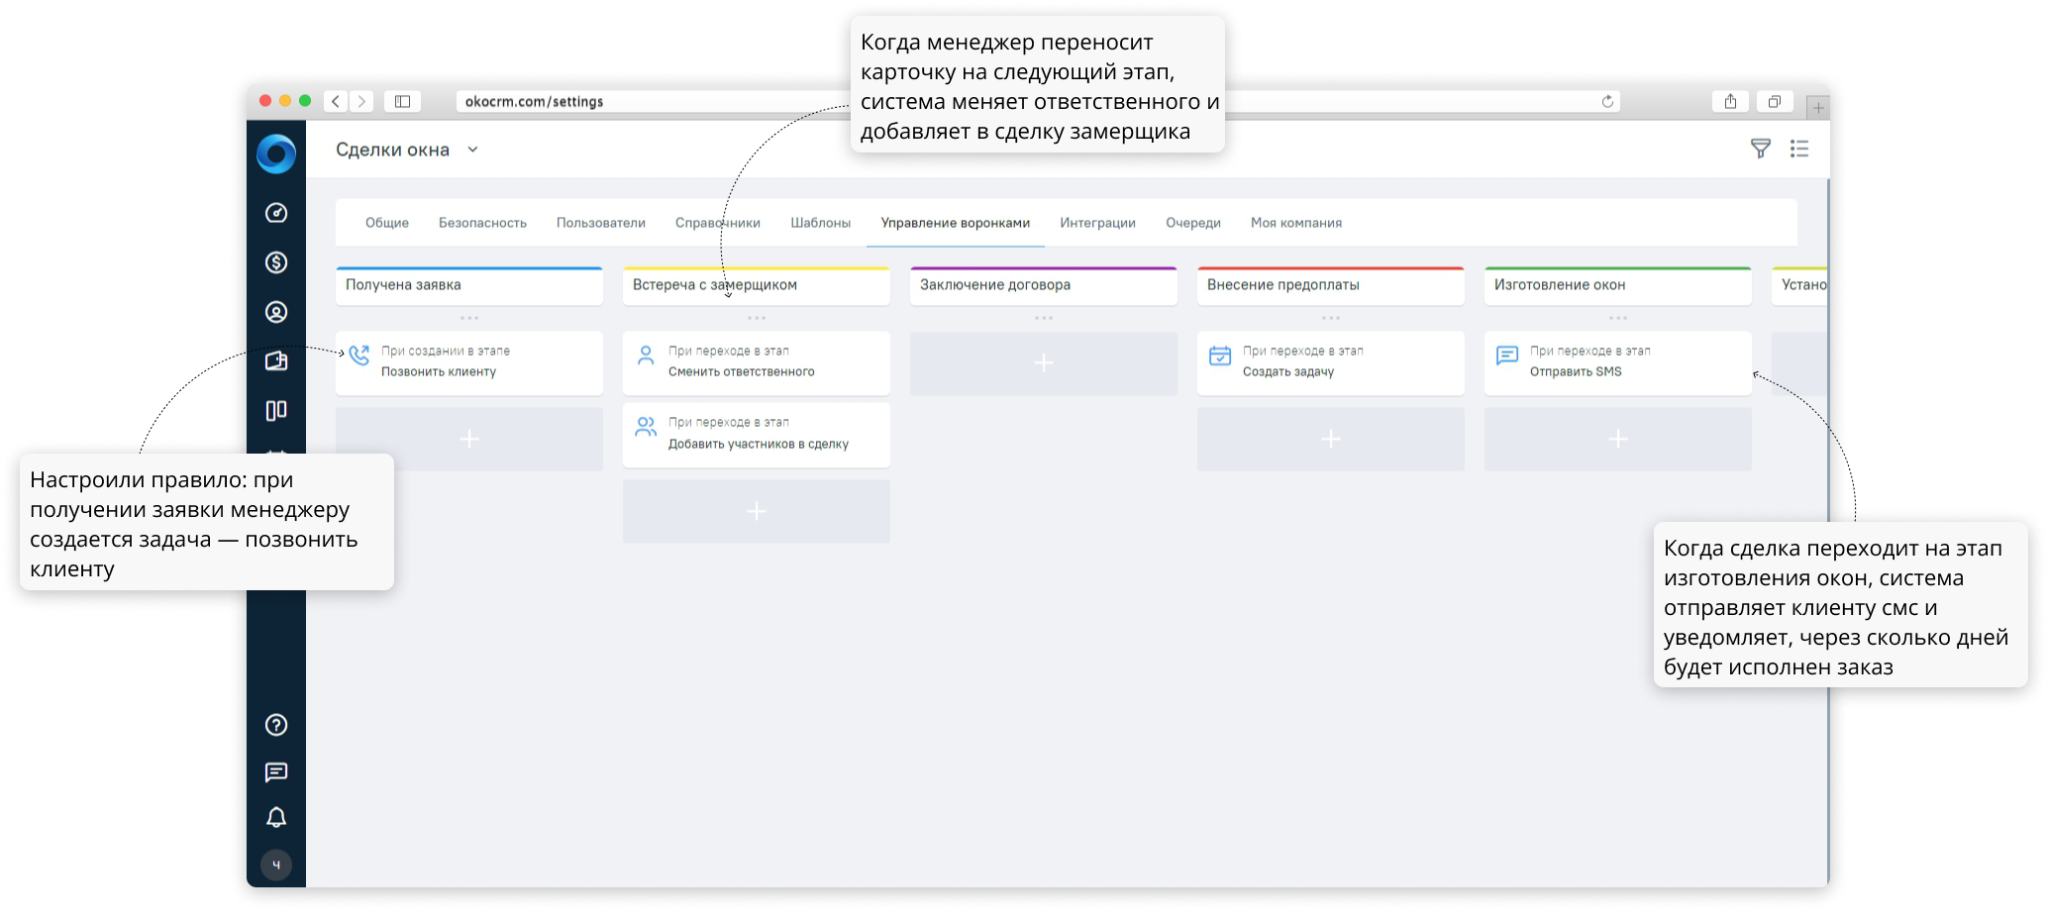Open the three-dot menu under Изготовление окон
This screenshot has height=911, width=2048.
pyautogui.click(x=1618, y=318)
